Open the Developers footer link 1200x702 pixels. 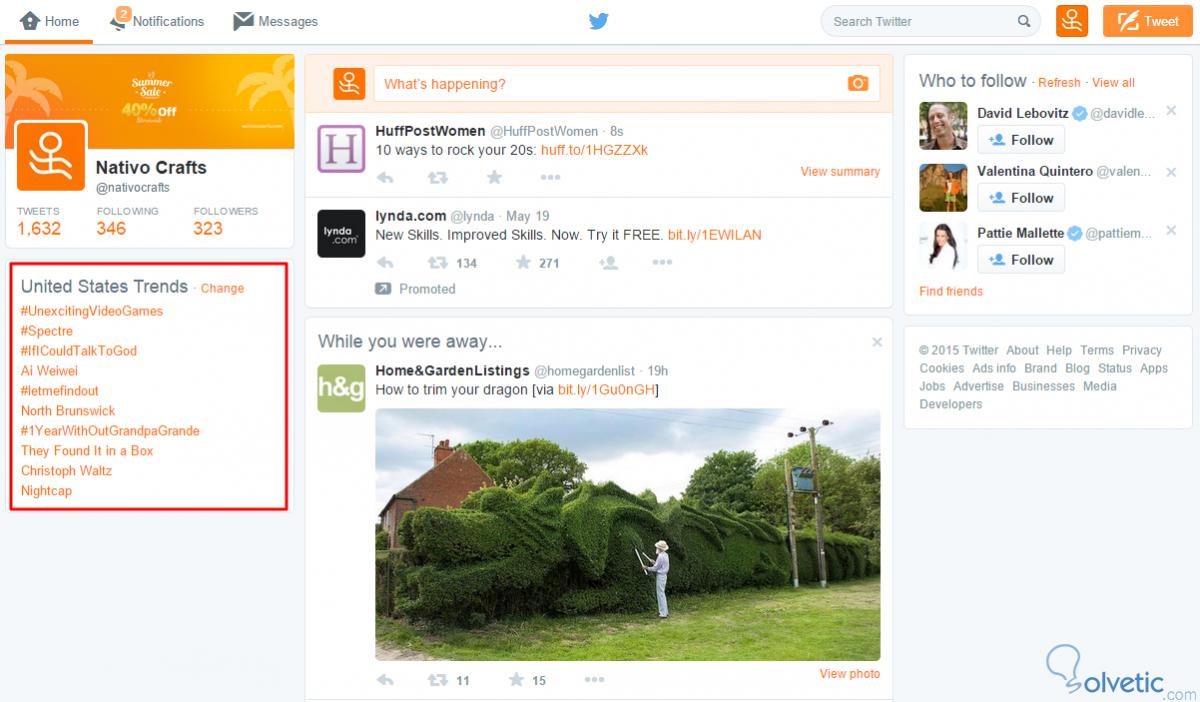[951, 405]
